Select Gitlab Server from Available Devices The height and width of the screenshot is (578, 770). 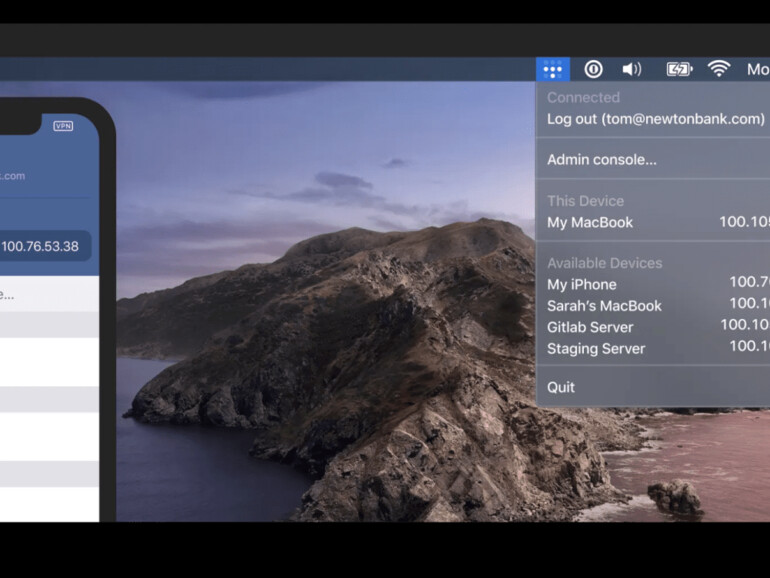click(x=589, y=327)
